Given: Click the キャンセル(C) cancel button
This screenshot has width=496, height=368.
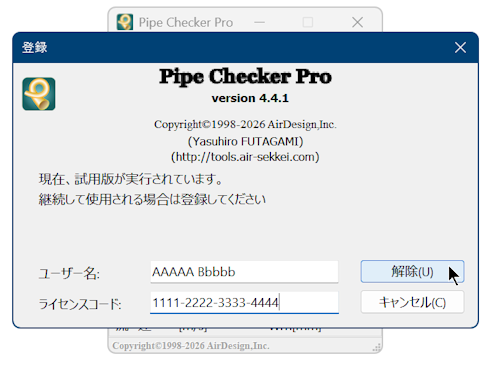Looking at the screenshot, I should point(412,302).
